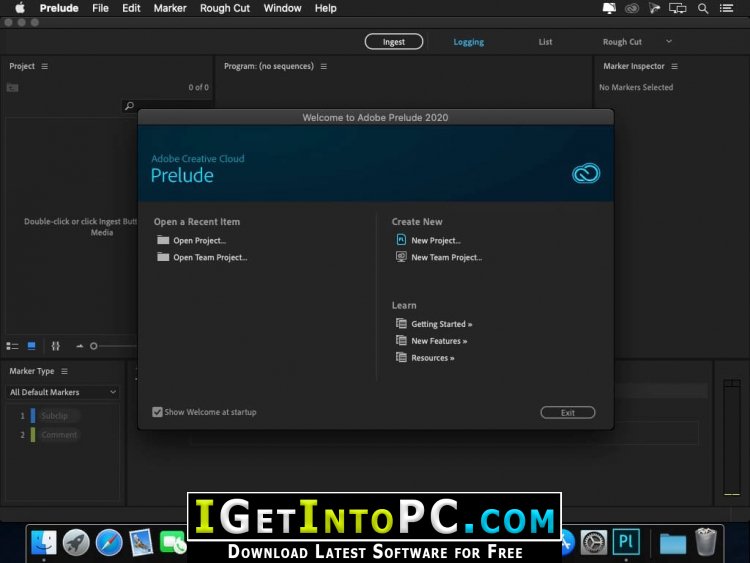Open Notification Center list icon
This screenshot has width=750, height=563.
pos(727,8)
